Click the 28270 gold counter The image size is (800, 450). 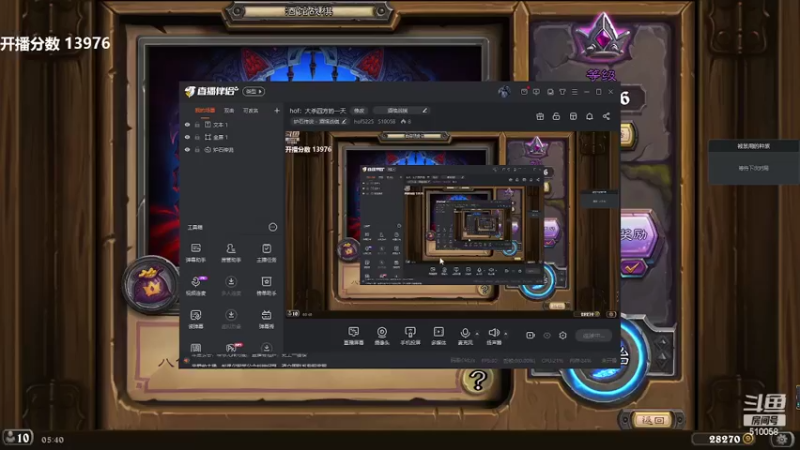(724, 439)
